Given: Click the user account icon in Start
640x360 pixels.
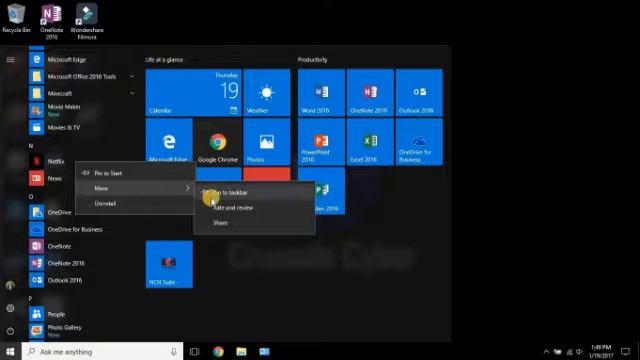Looking at the screenshot, I should point(10,285).
